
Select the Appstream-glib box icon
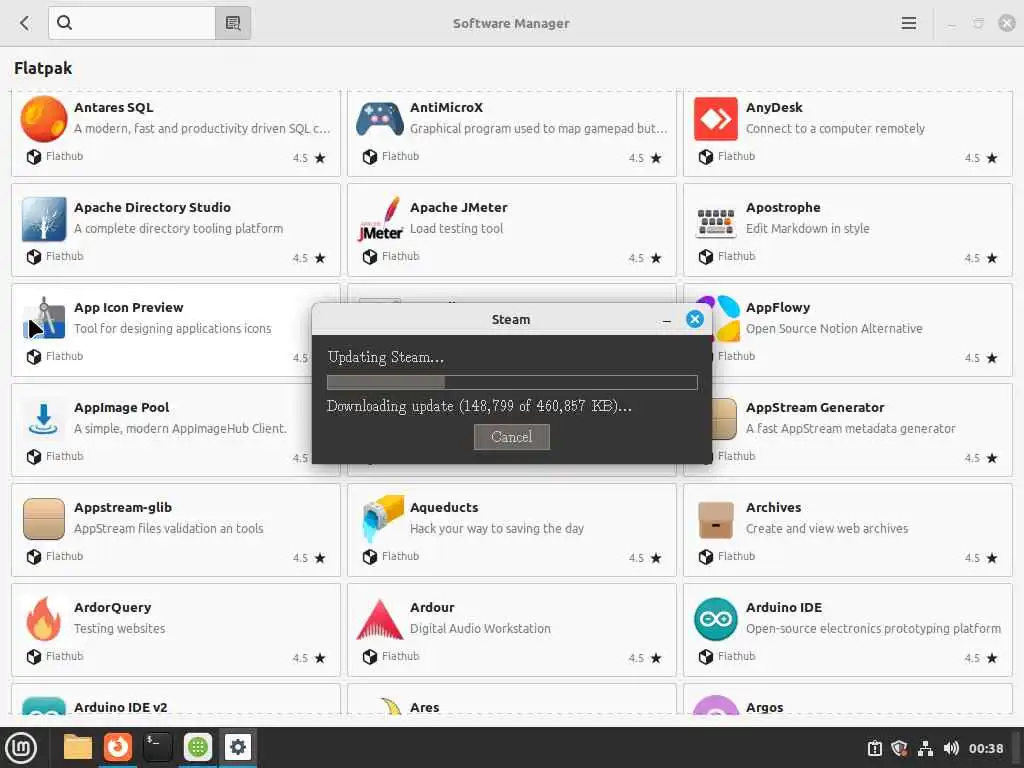[x=44, y=519]
